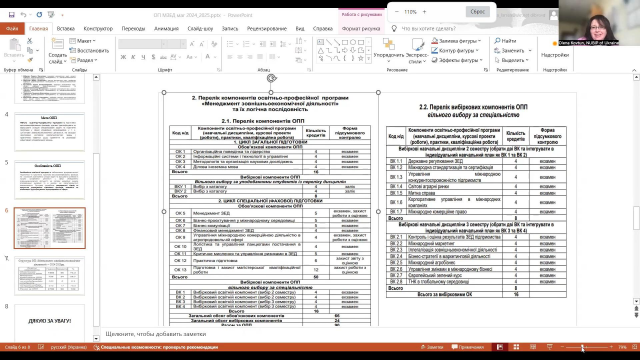The width and height of the screenshot is (640, 360).
Task: Open Express Styles gallery icon
Action: tap(418, 44)
